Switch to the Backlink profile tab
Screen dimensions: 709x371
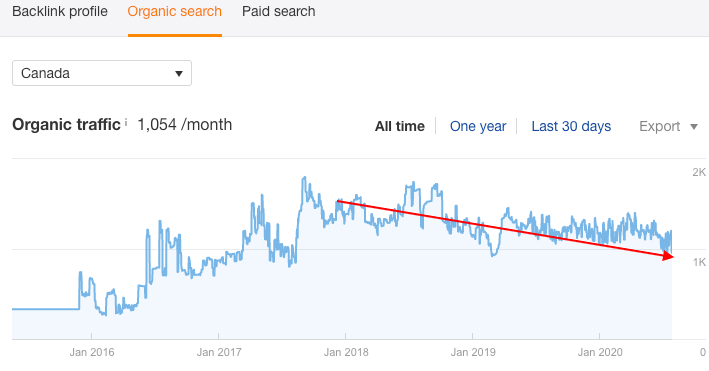(x=60, y=11)
